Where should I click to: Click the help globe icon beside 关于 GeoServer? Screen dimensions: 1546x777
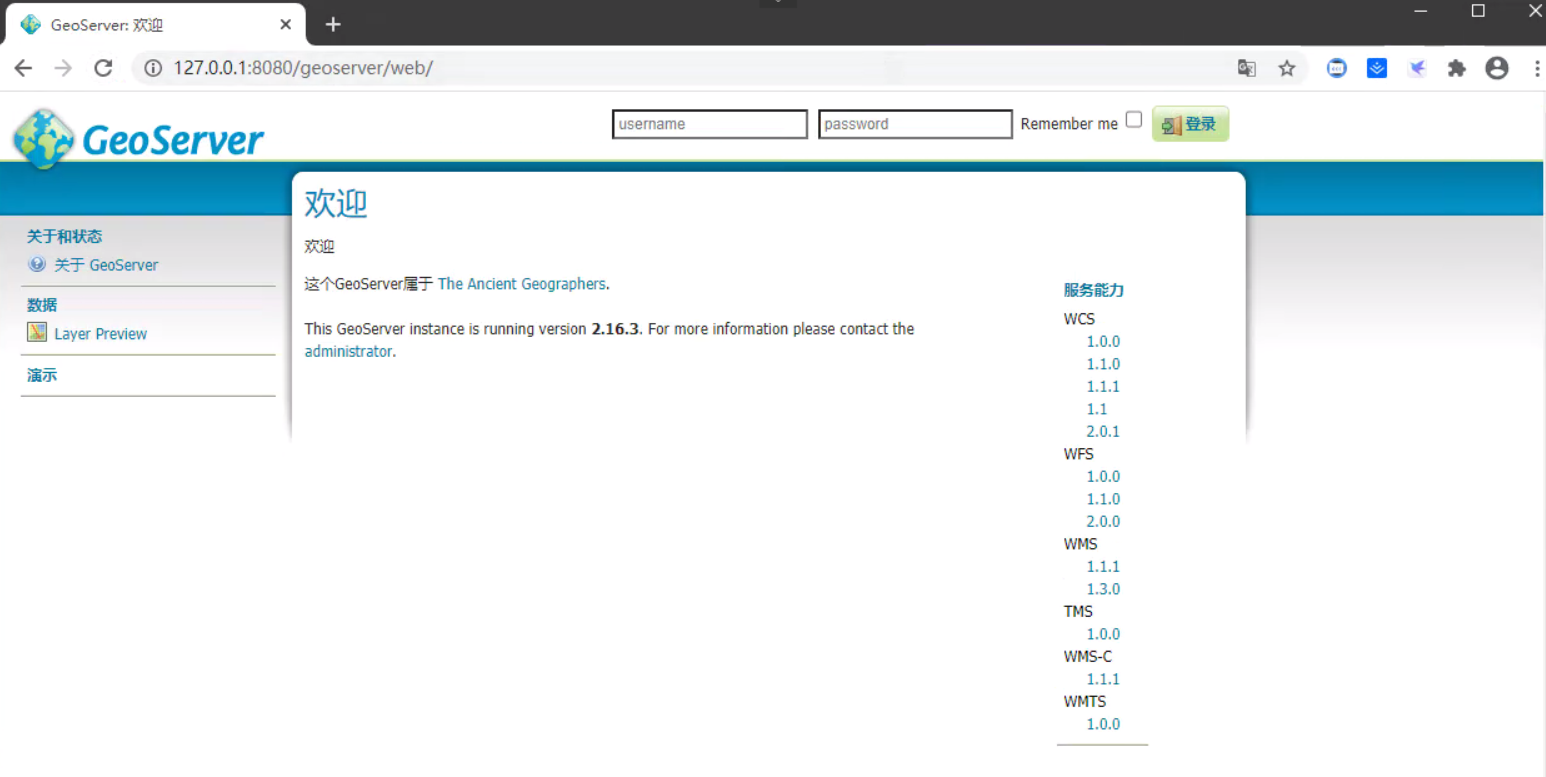click(37, 264)
